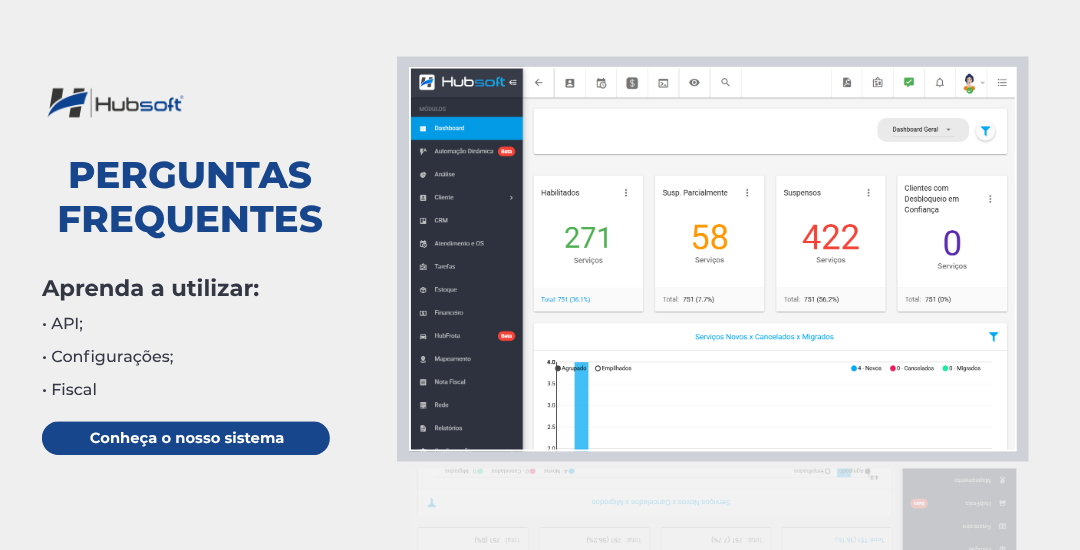Open Rede module in sidebar

click(467, 405)
